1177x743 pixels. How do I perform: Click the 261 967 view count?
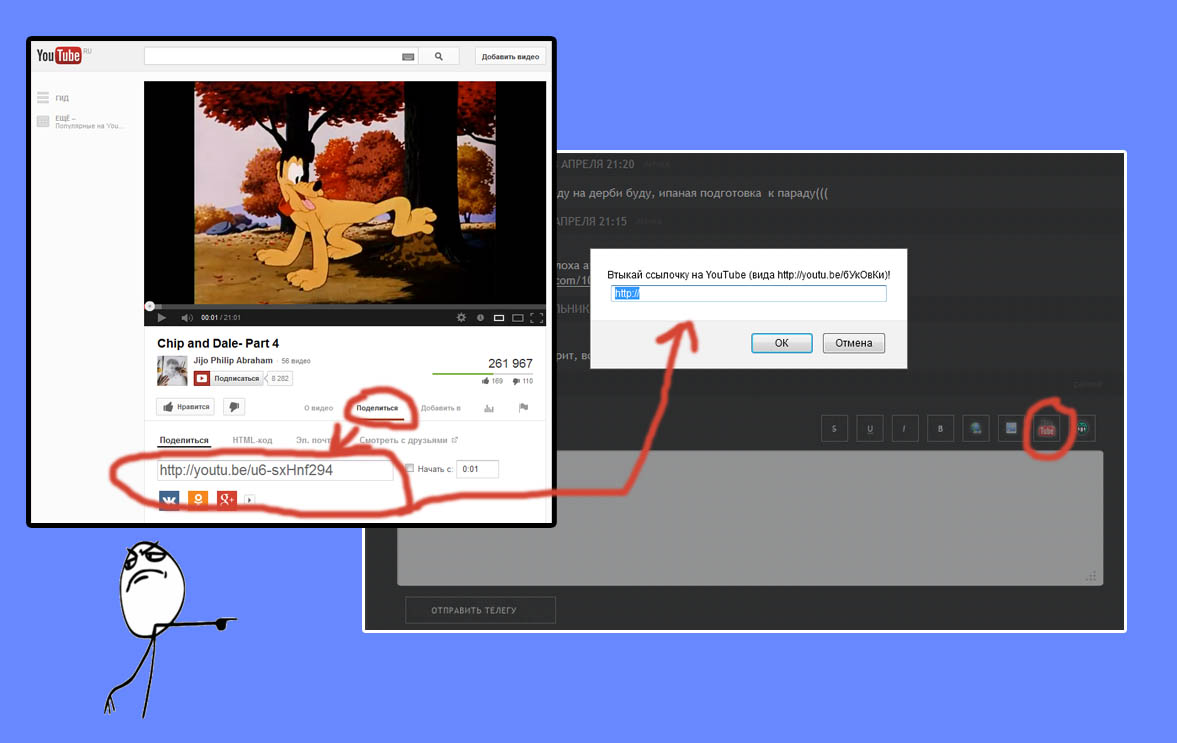(x=510, y=363)
